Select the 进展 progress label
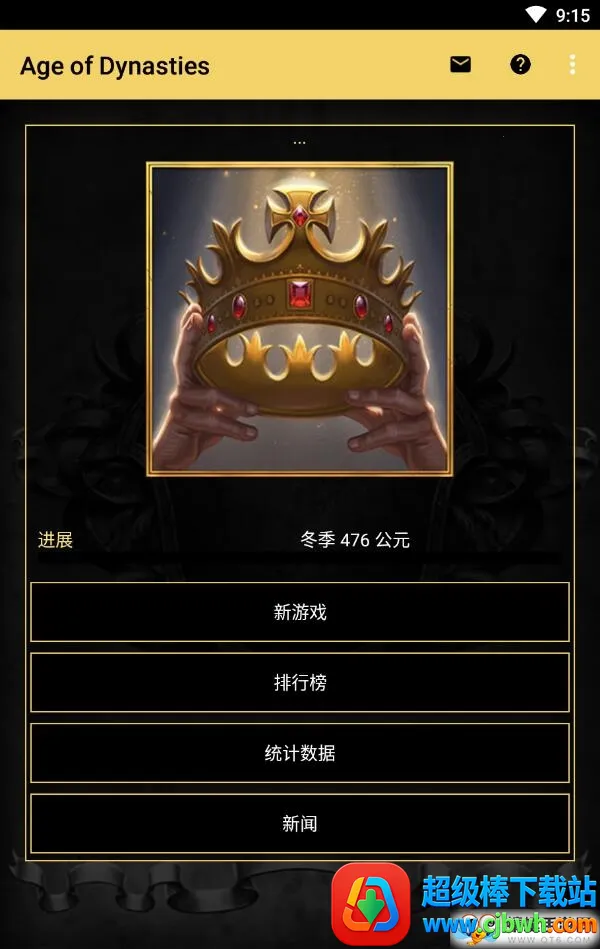 coord(55,539)
